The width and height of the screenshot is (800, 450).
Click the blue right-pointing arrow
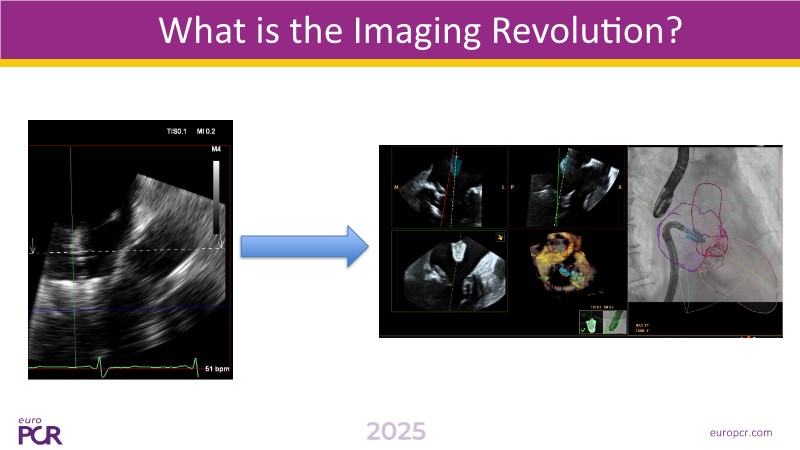click(x=300, y=247)
